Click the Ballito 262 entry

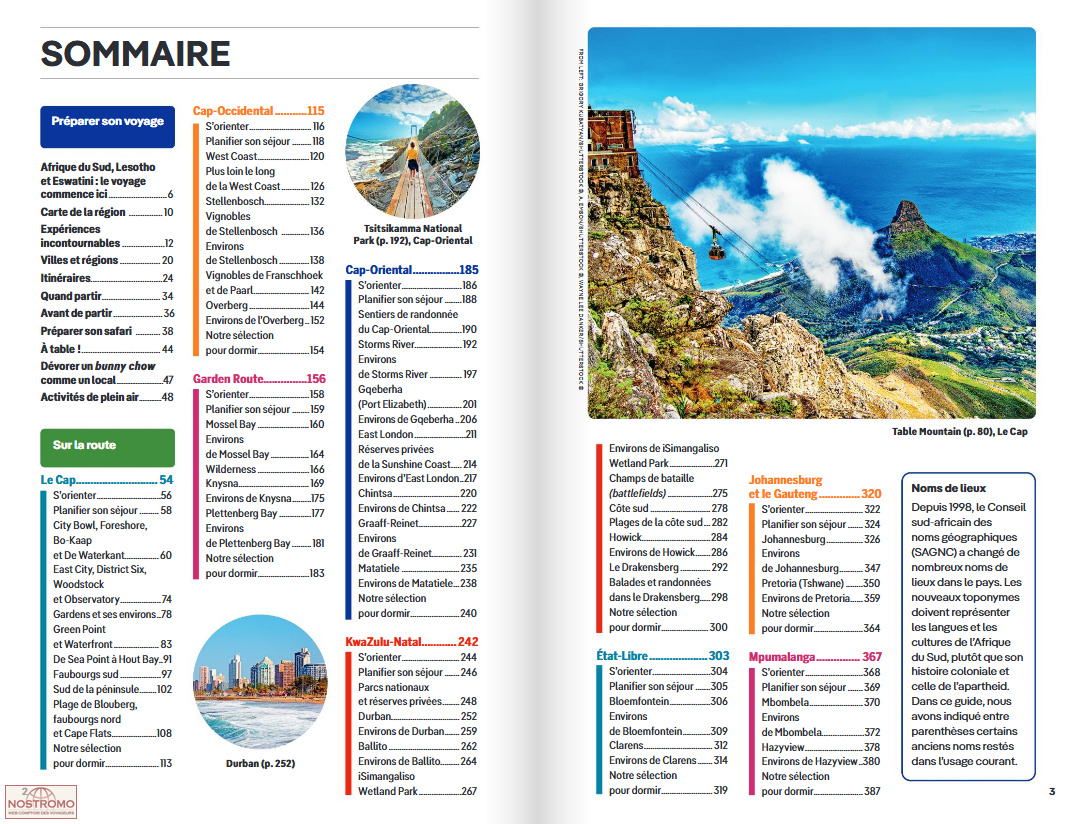(x=417, y=747)
